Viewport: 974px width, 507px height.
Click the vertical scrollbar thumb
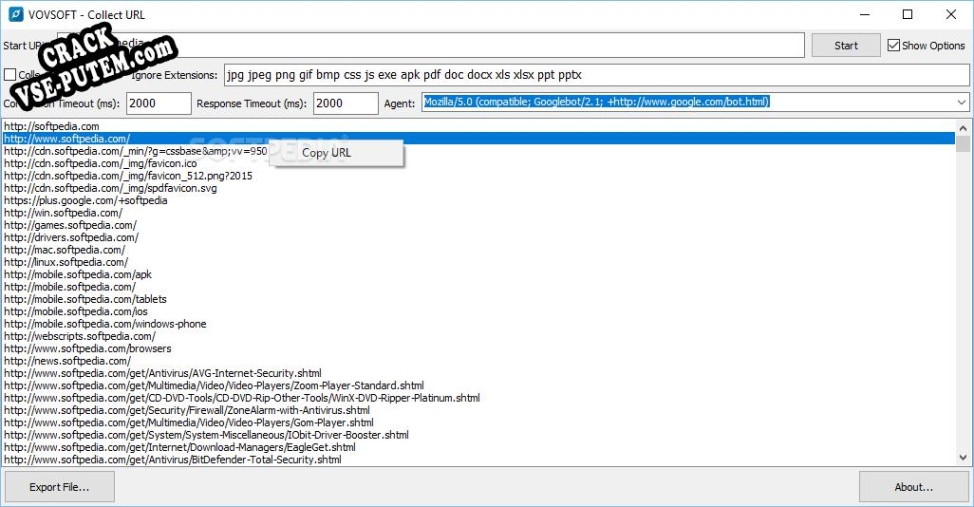pos(963,144)
